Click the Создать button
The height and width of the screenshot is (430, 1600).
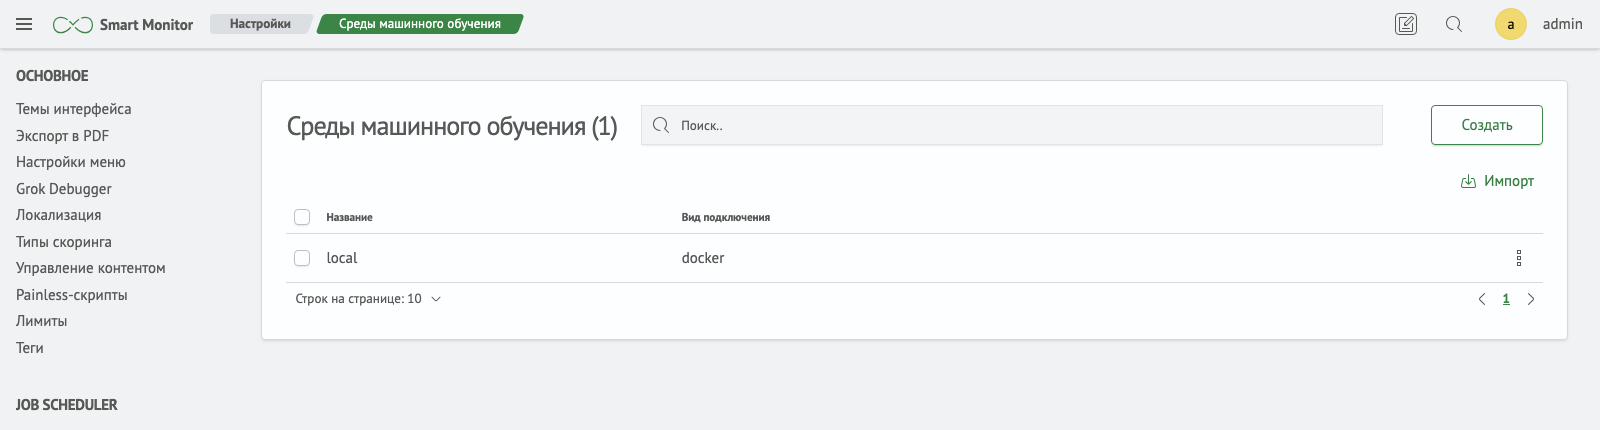click(x=1487, y=125)
